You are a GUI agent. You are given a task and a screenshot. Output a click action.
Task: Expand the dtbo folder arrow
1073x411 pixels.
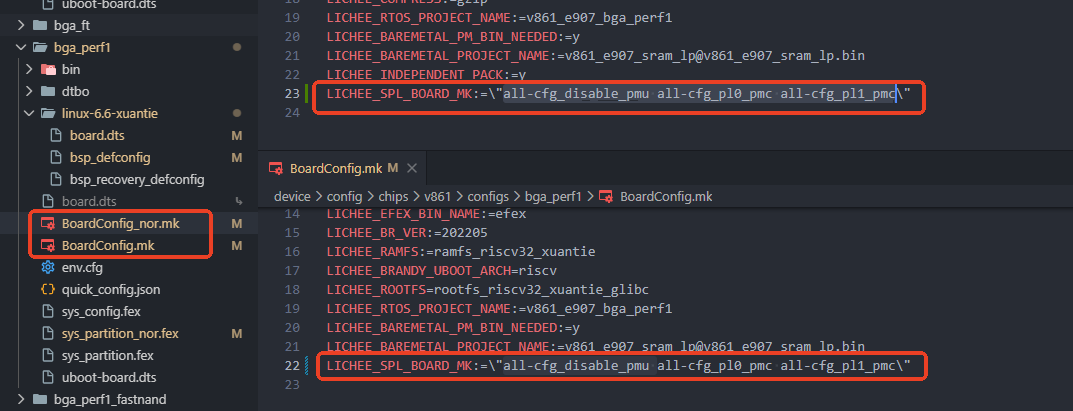[x=31, y=91]
